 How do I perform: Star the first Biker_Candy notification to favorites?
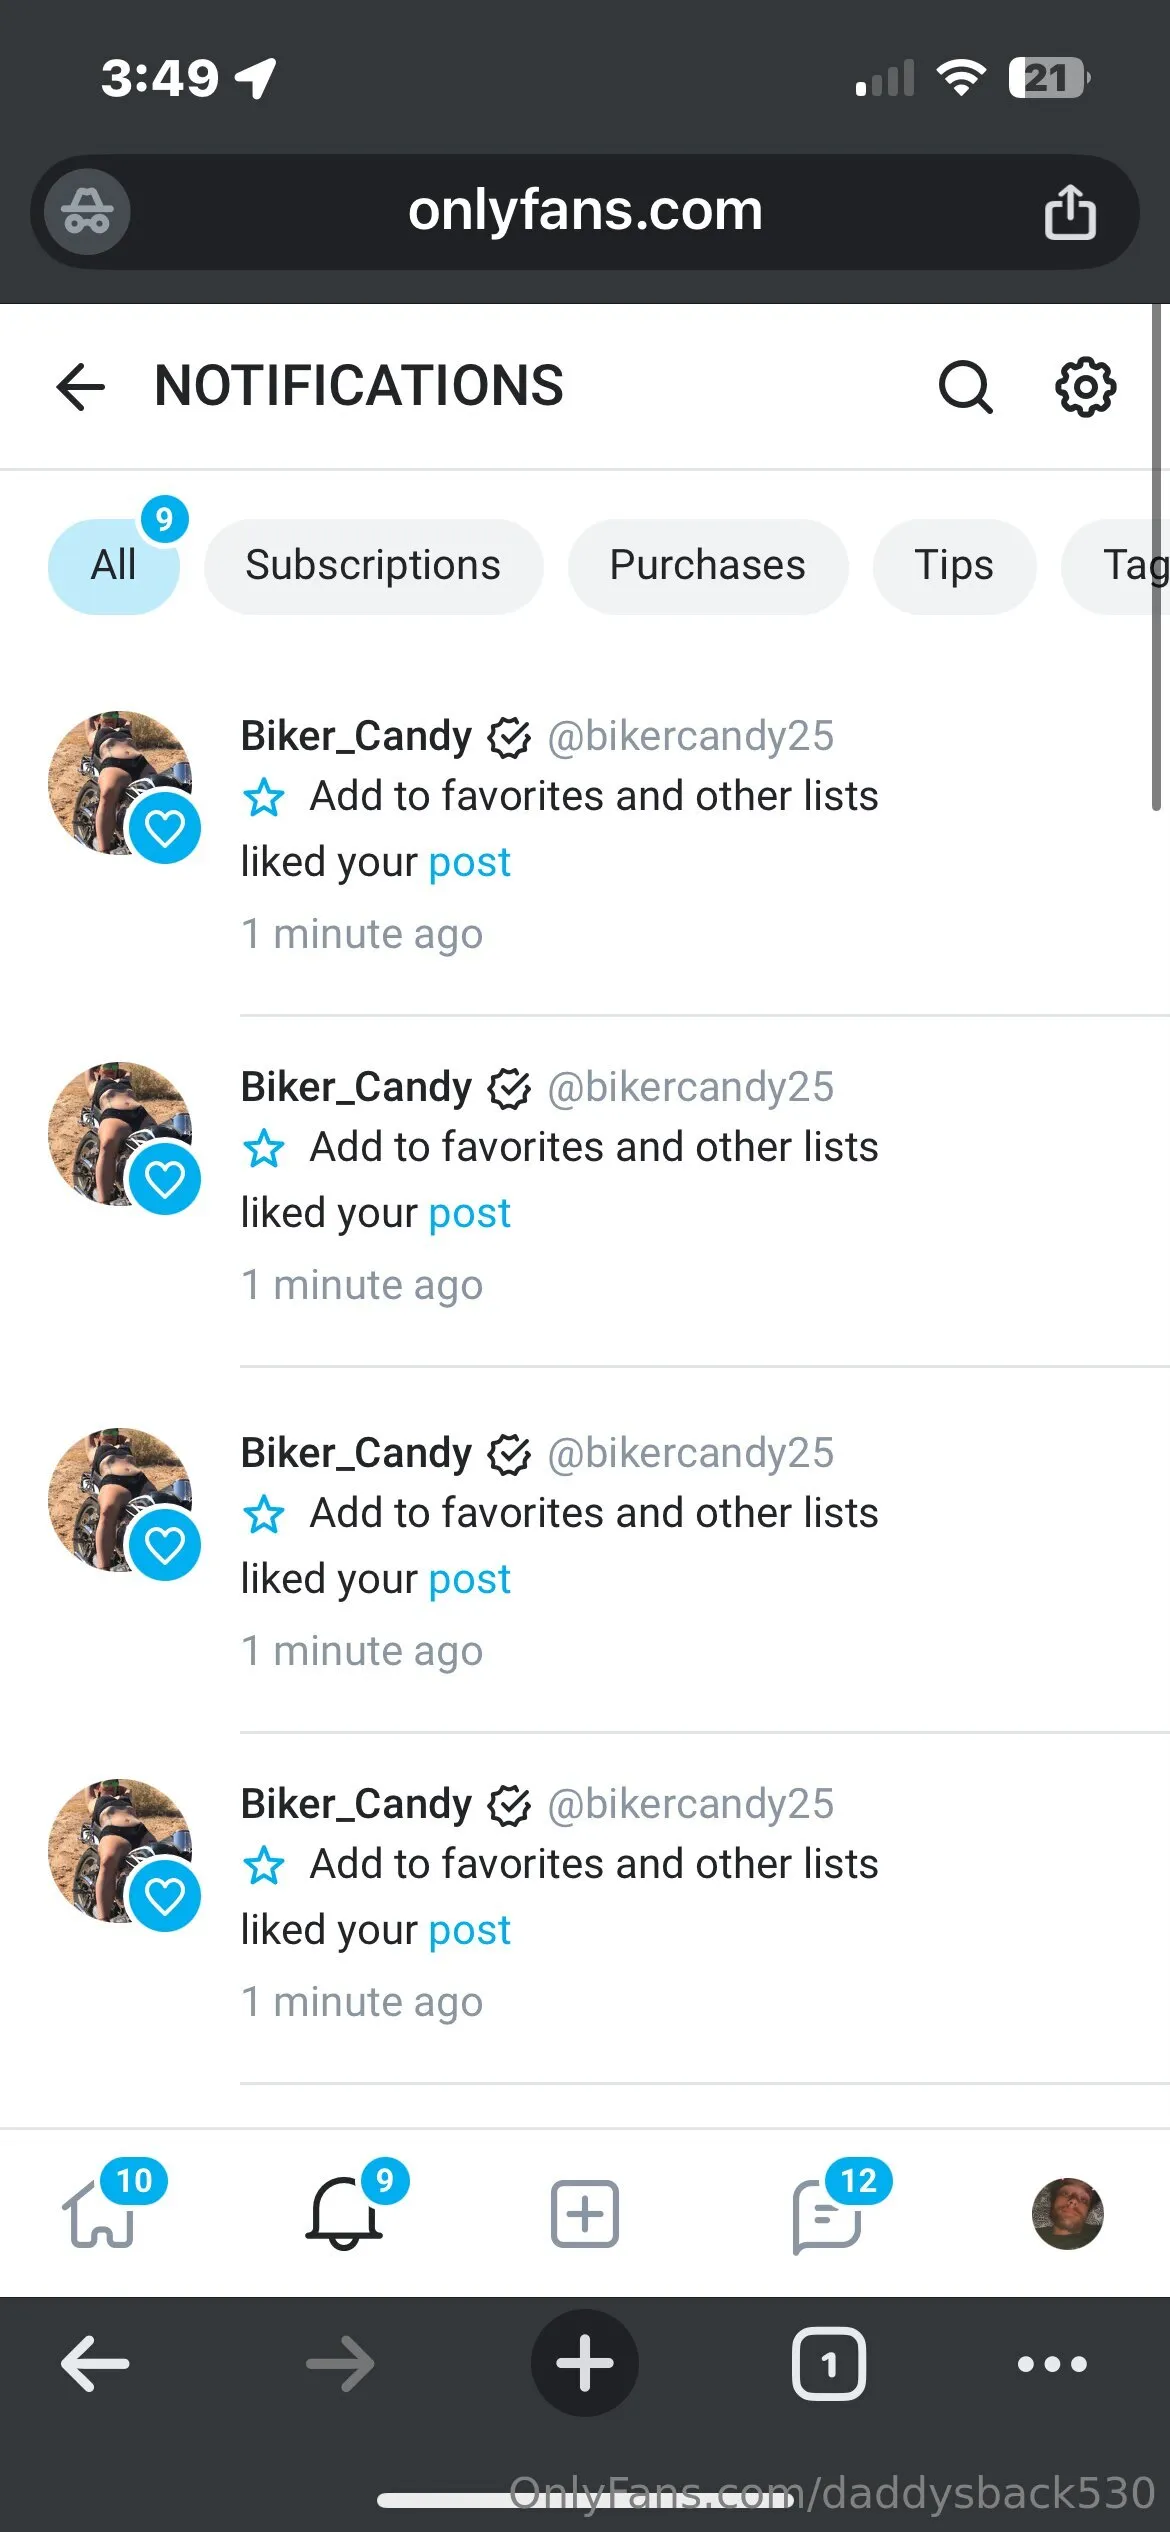pos(264,798)
